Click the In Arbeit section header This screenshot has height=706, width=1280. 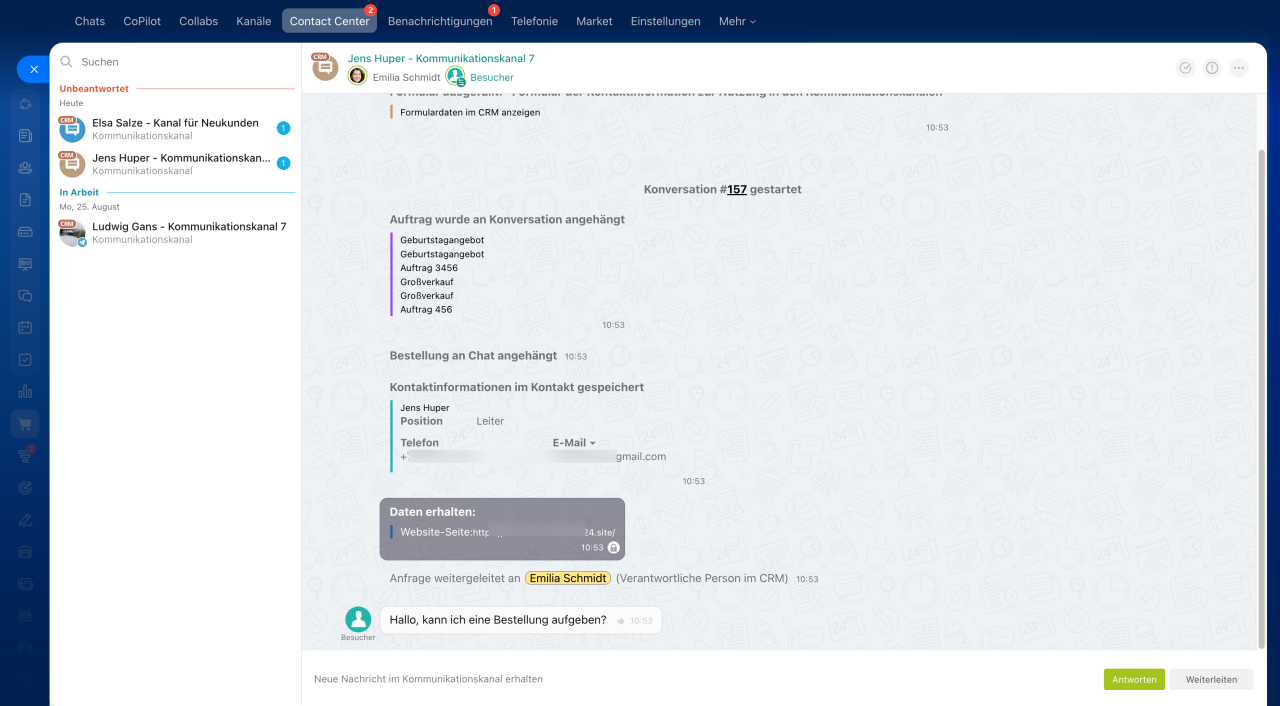point(79,193)
